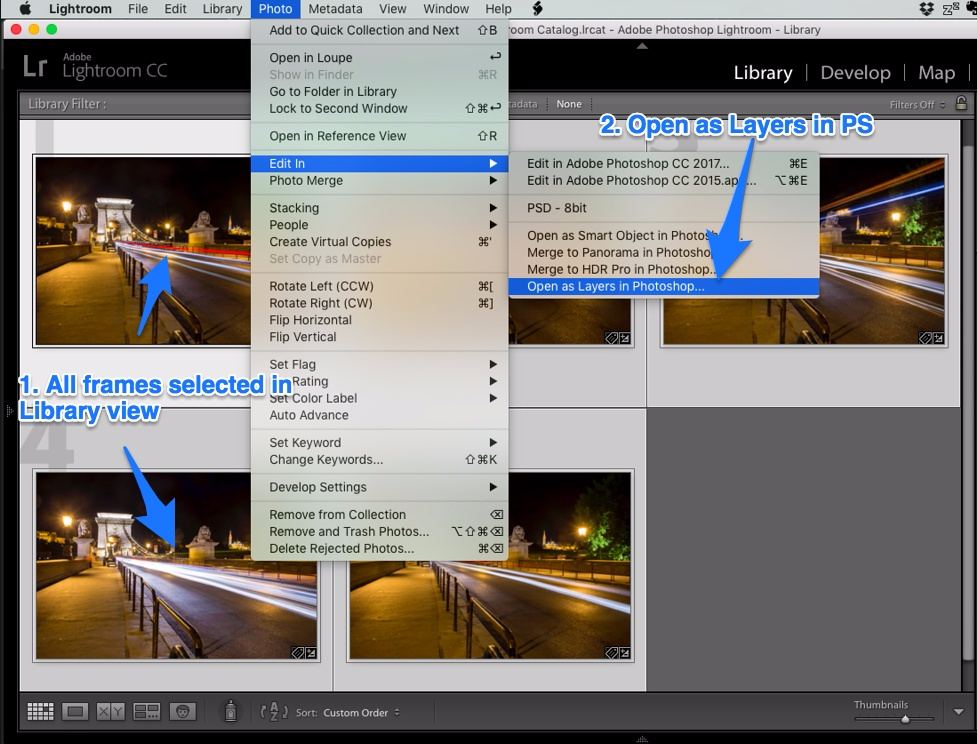977x744 pixels.
Task: Open the Filters Off preset dropdown
Action: pyautogui.click(x=917, y=105)
